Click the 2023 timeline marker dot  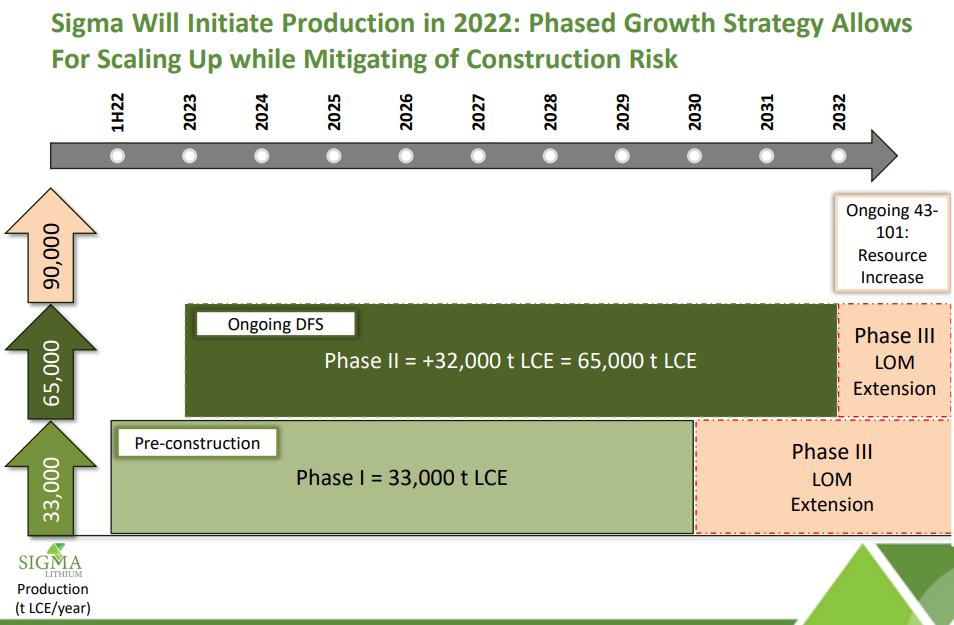click(x=190, y=156)
